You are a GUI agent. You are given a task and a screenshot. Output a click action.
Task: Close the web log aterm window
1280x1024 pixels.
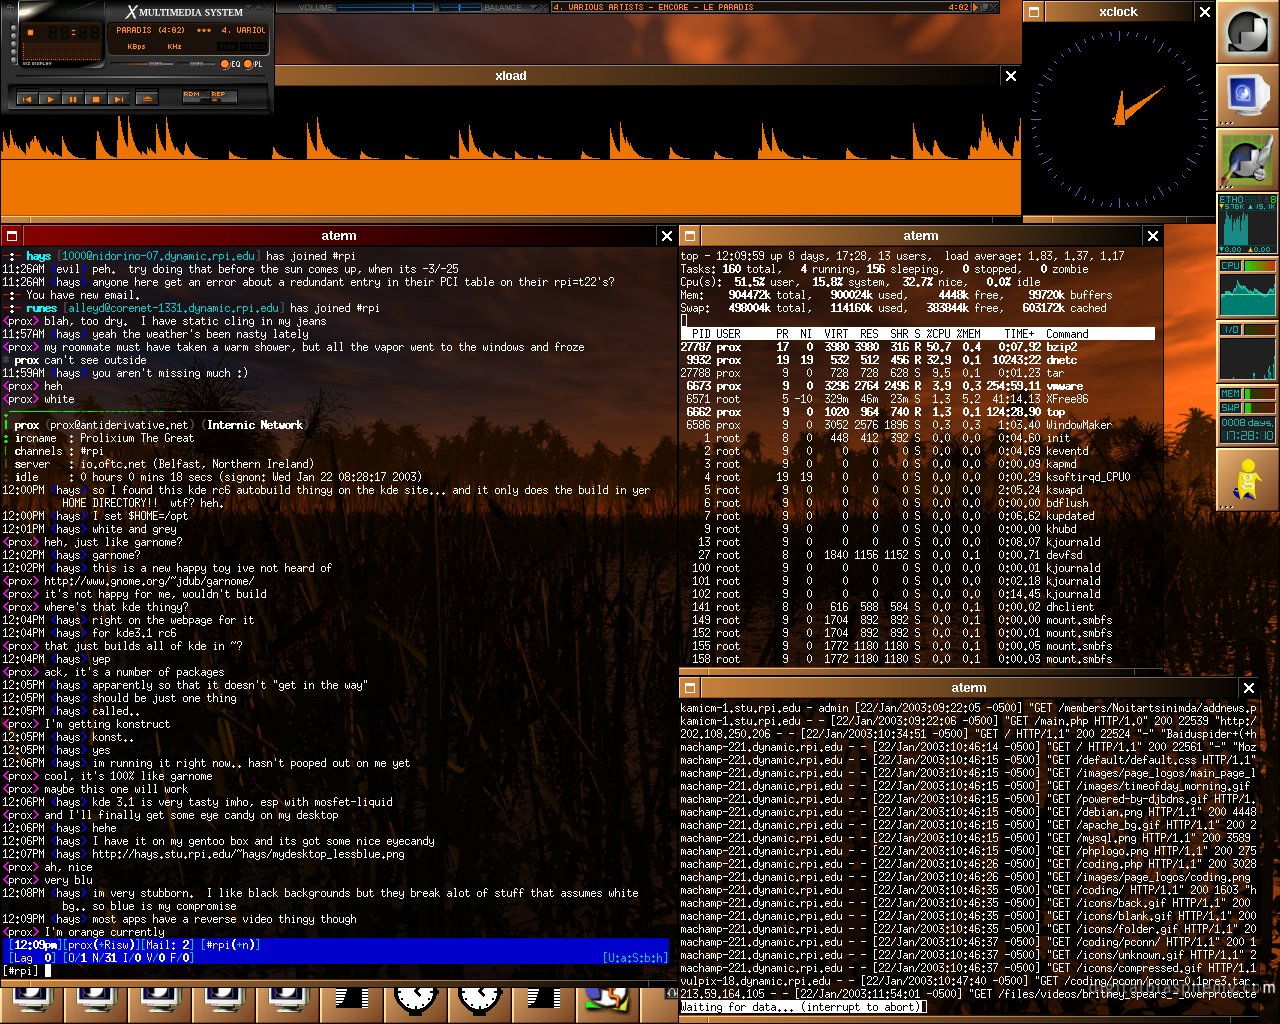pyautogui.click(x=1248, y=688)
